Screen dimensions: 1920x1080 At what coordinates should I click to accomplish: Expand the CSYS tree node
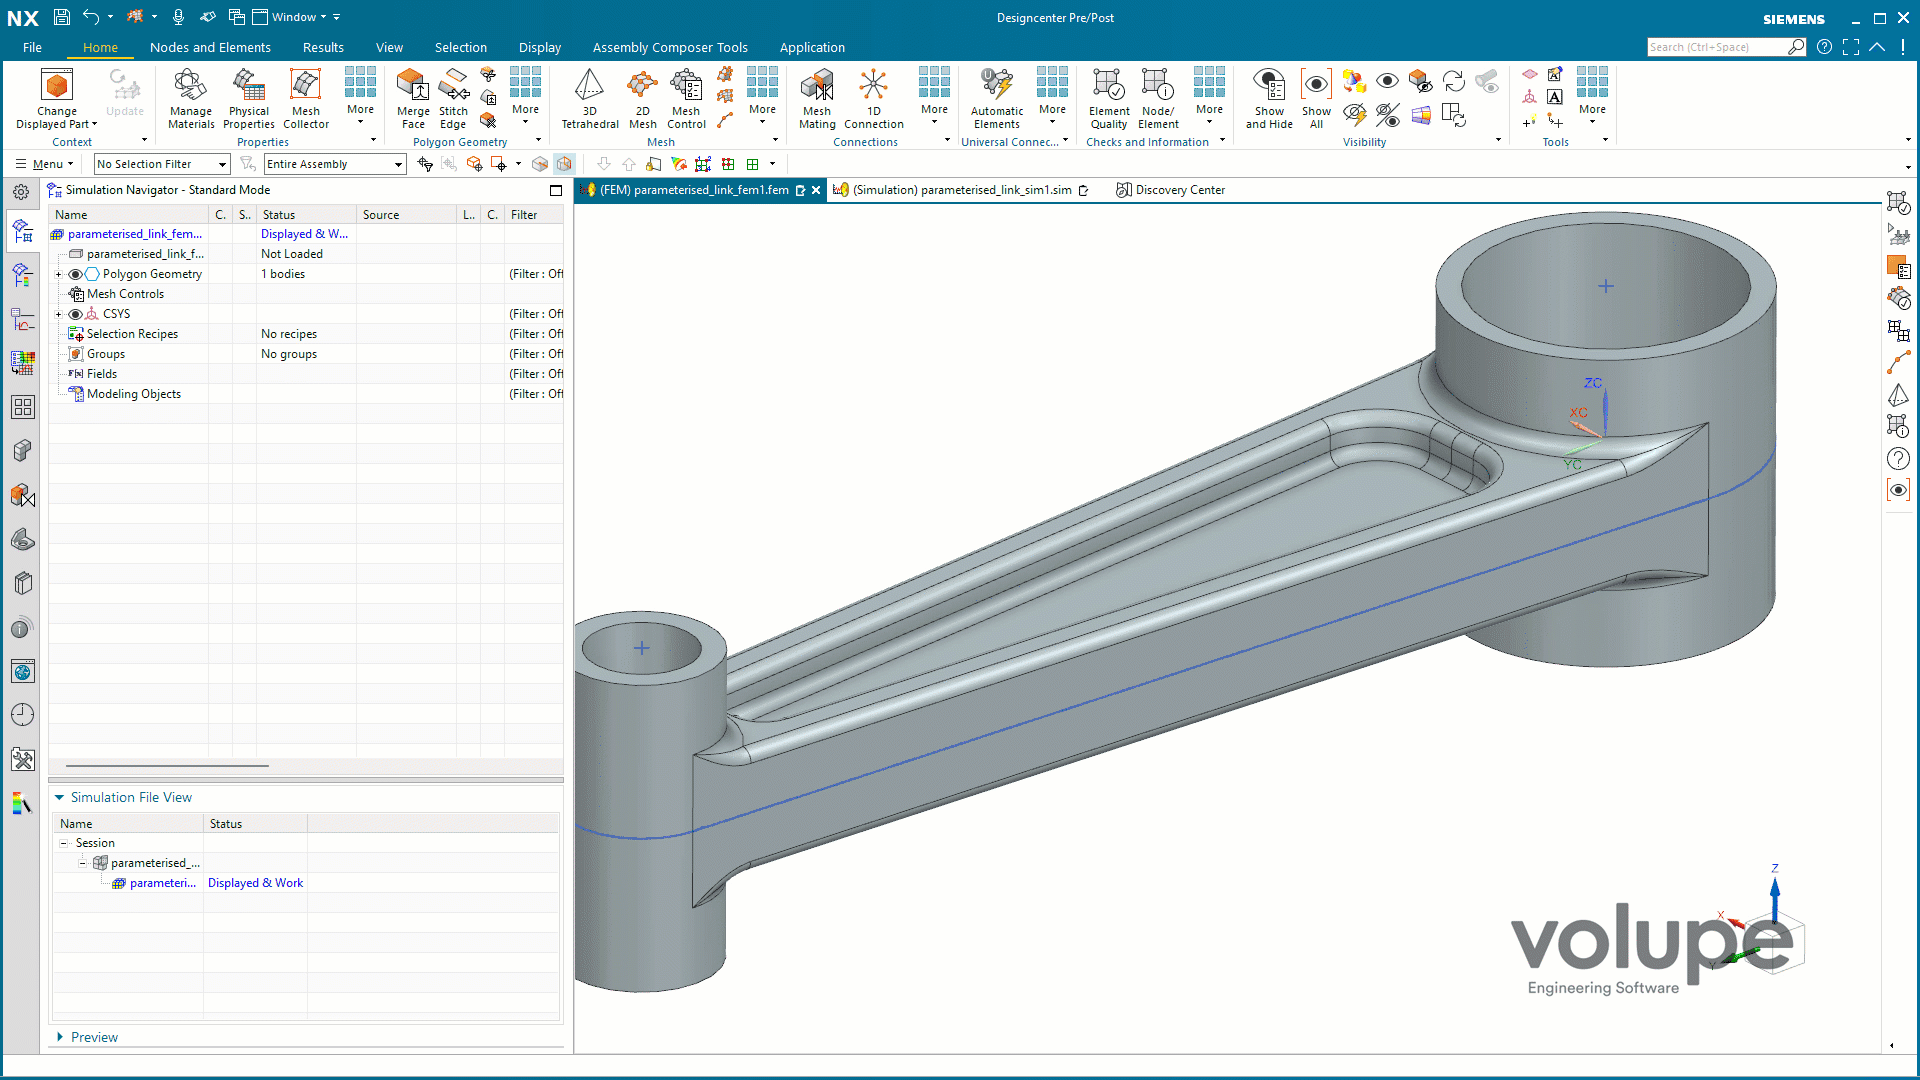[x=58, y=314]
